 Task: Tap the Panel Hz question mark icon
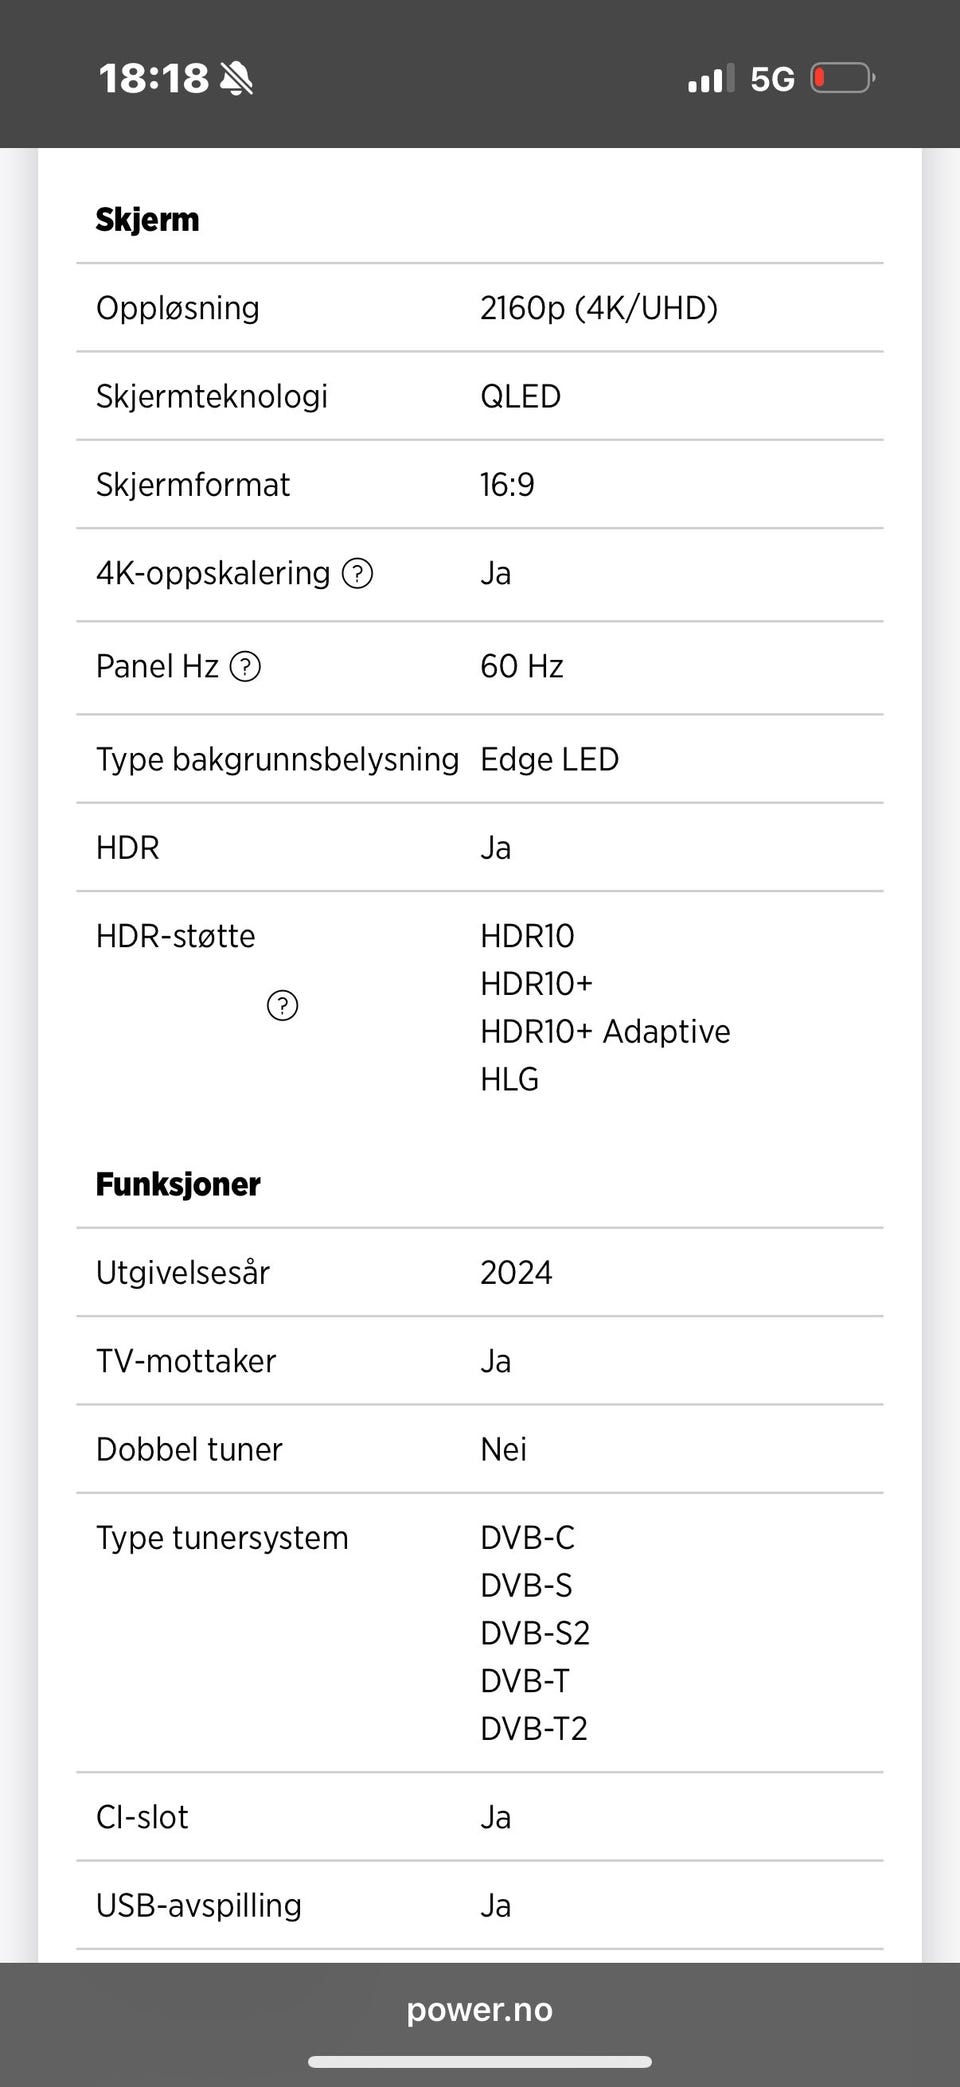pyautogui.click(x=245, y=666)
